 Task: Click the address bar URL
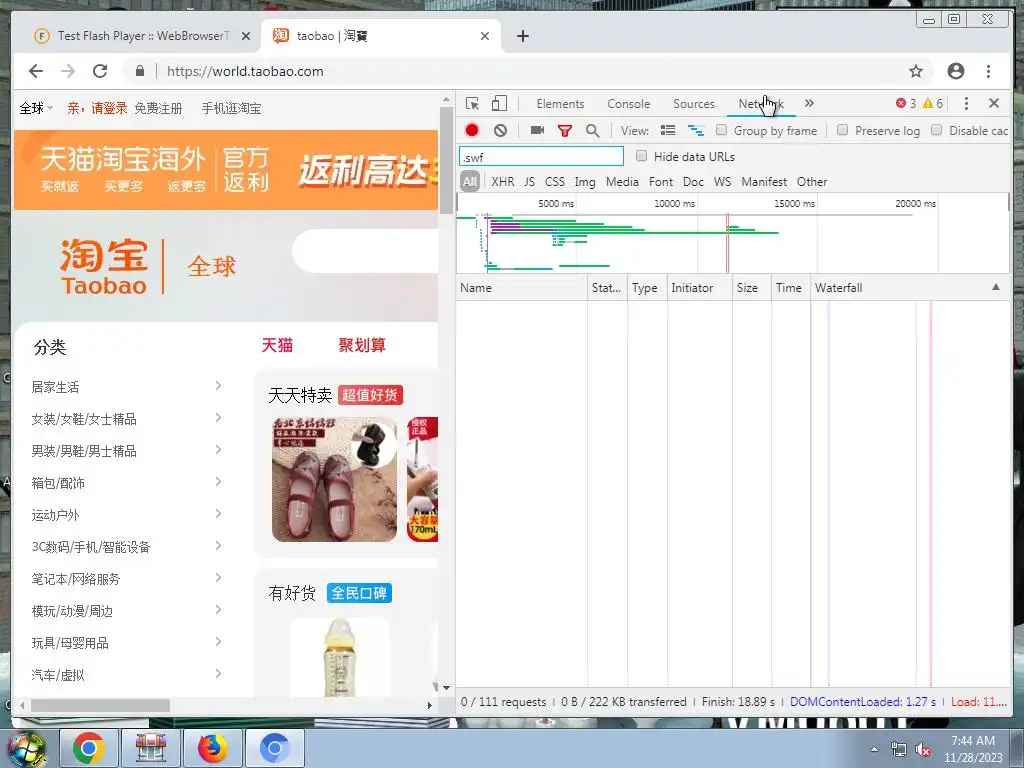click(x=245, y=71)
